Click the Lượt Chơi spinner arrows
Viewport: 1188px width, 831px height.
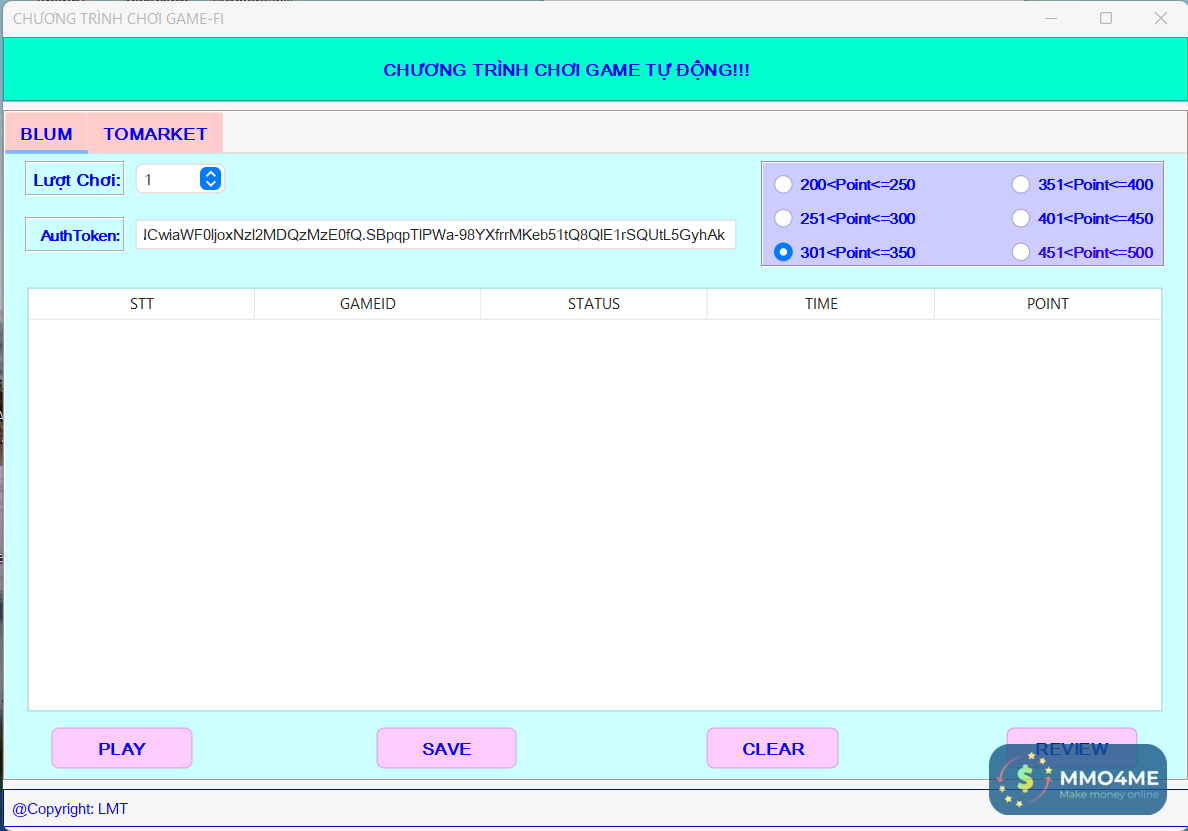coord(211,179)
